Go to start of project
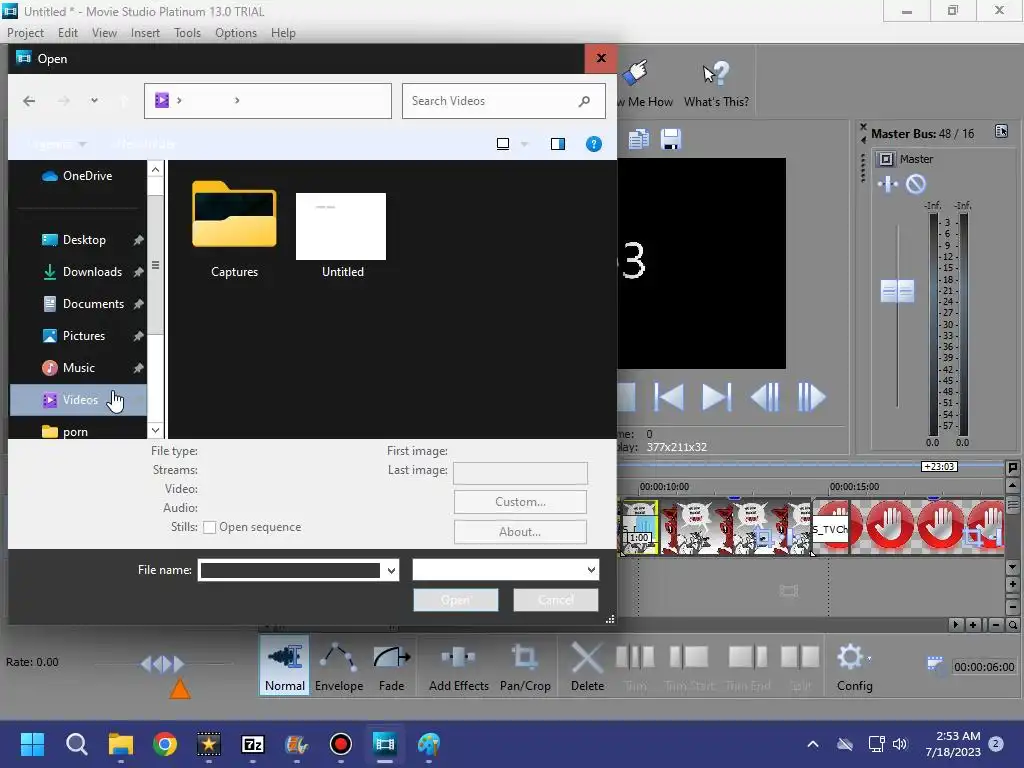 pyautogui.click(x=669, y=396)
